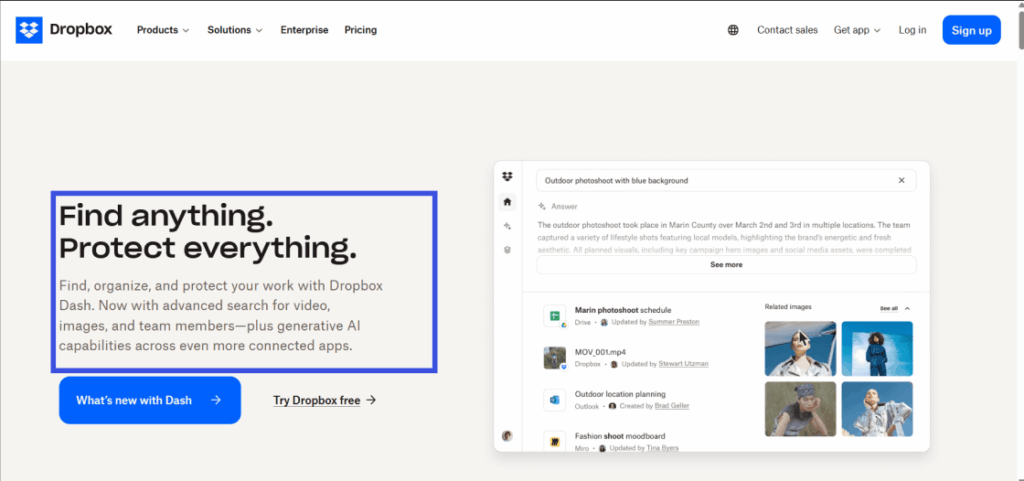Open the Brad Geller link

pos(673,406)
